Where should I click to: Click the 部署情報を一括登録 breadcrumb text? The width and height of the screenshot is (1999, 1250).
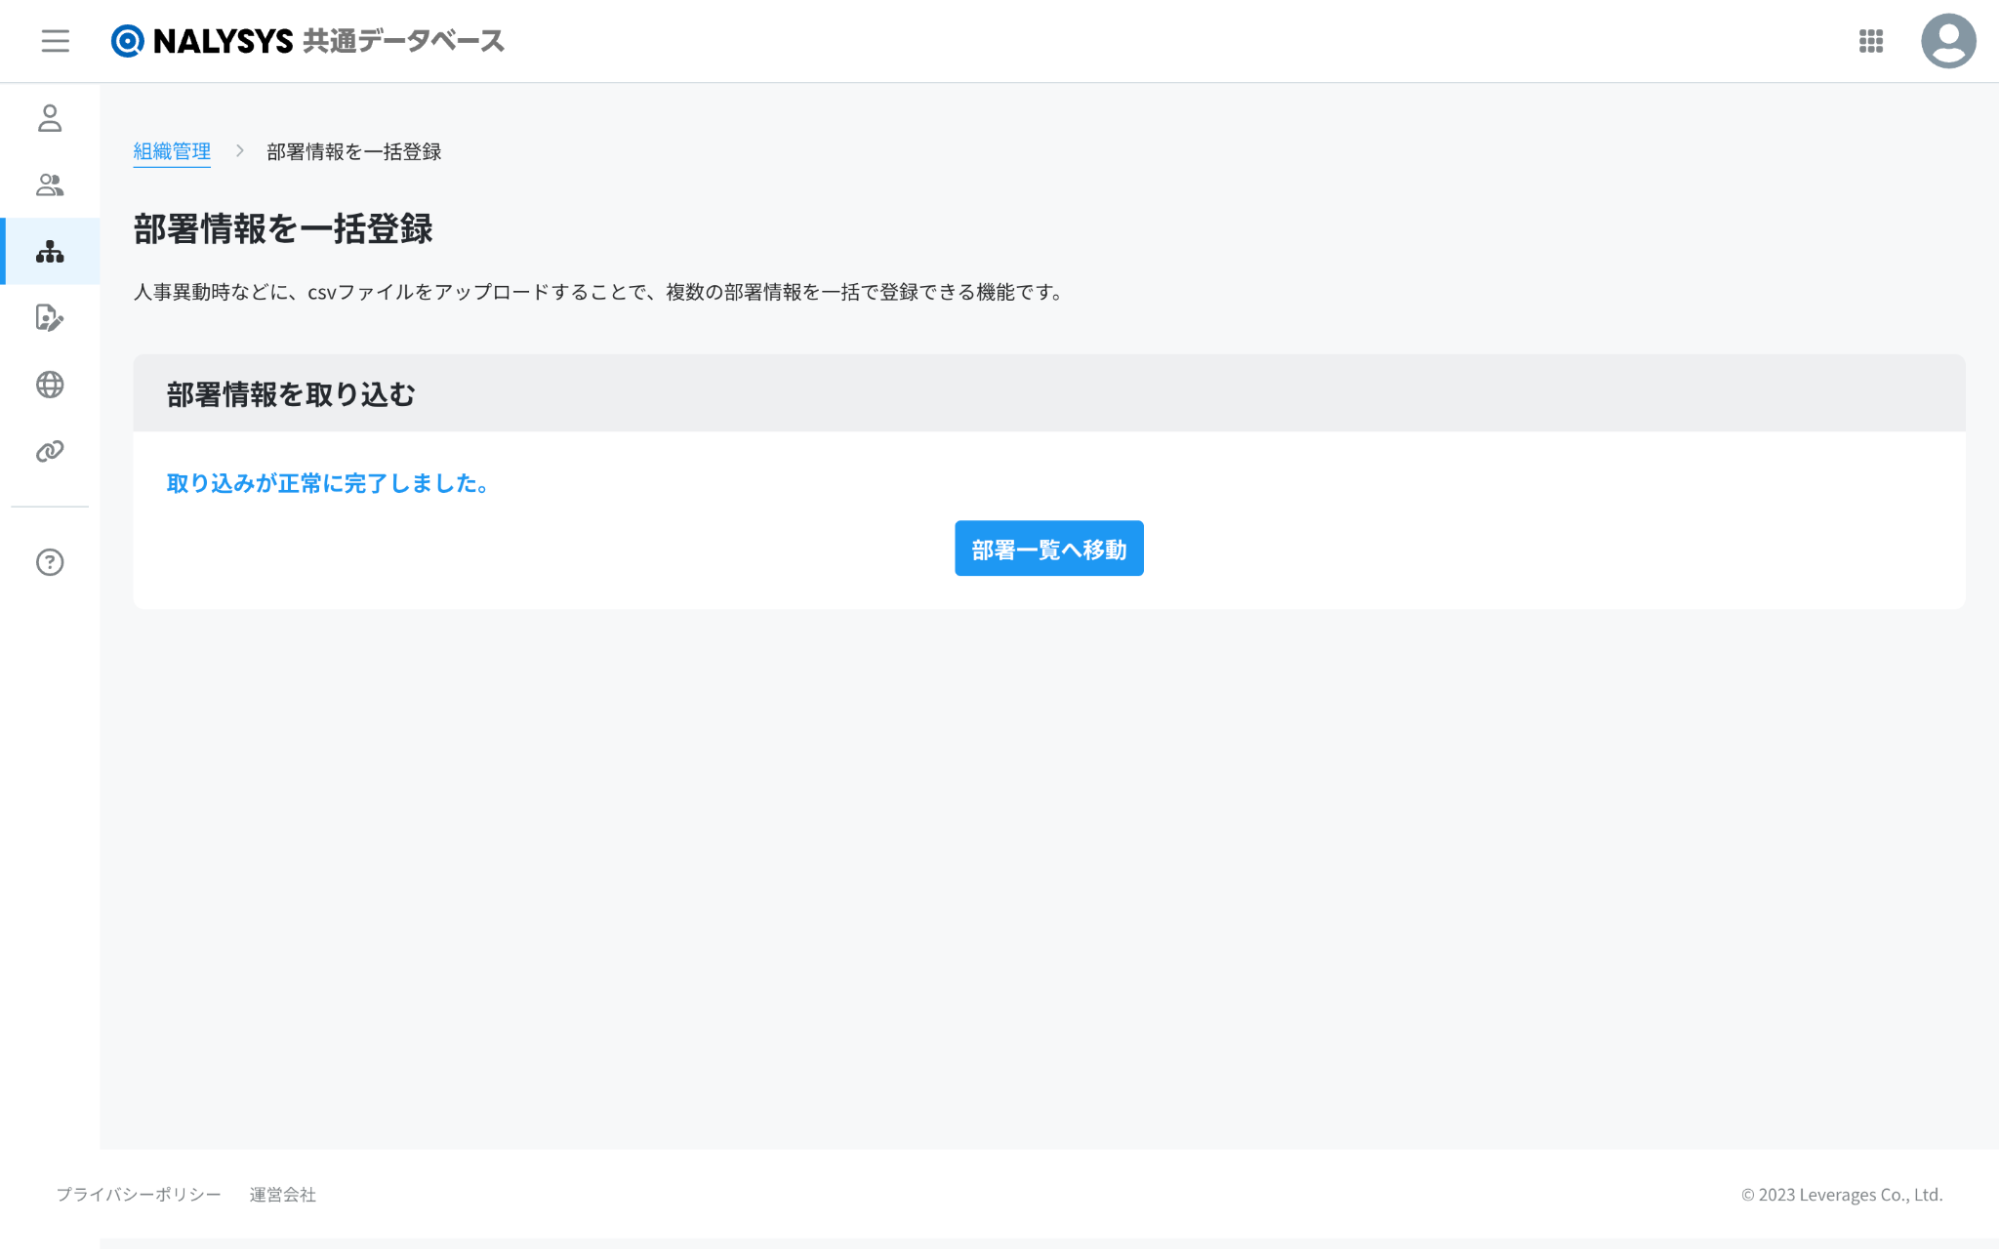(x=354, y=152)
